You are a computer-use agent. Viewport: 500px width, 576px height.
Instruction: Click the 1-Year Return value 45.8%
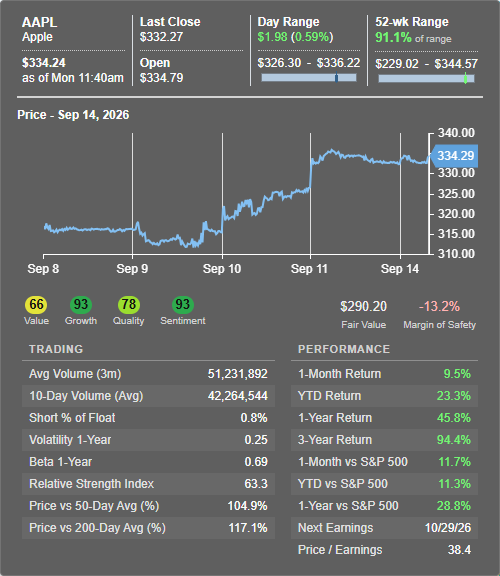(454, 418)
